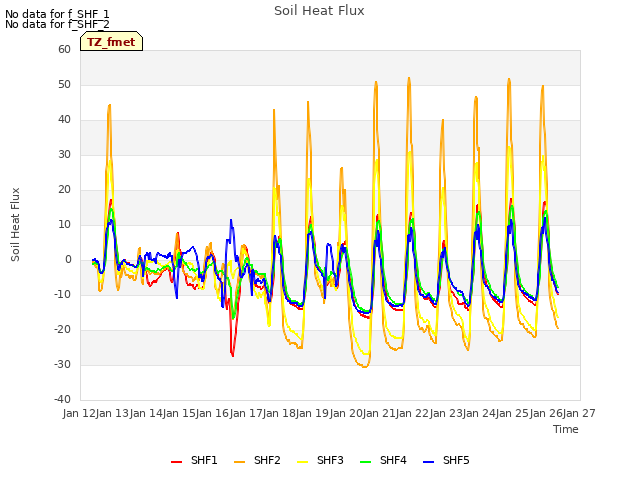Click the Time x-axis label

pyautogui.click(x=566, y=429)
